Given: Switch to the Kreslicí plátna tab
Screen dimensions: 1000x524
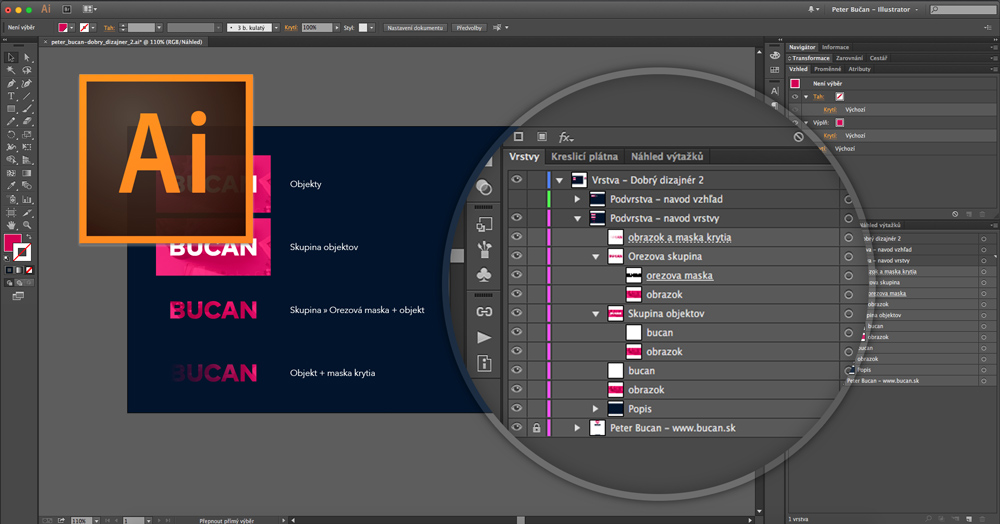Looking at the screenshot, I should 584,156.
